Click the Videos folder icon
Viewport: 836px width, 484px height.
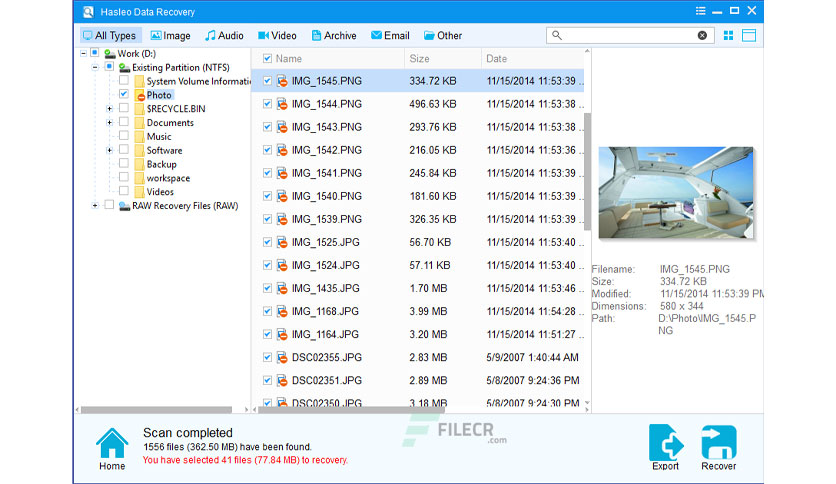point(140,192)
